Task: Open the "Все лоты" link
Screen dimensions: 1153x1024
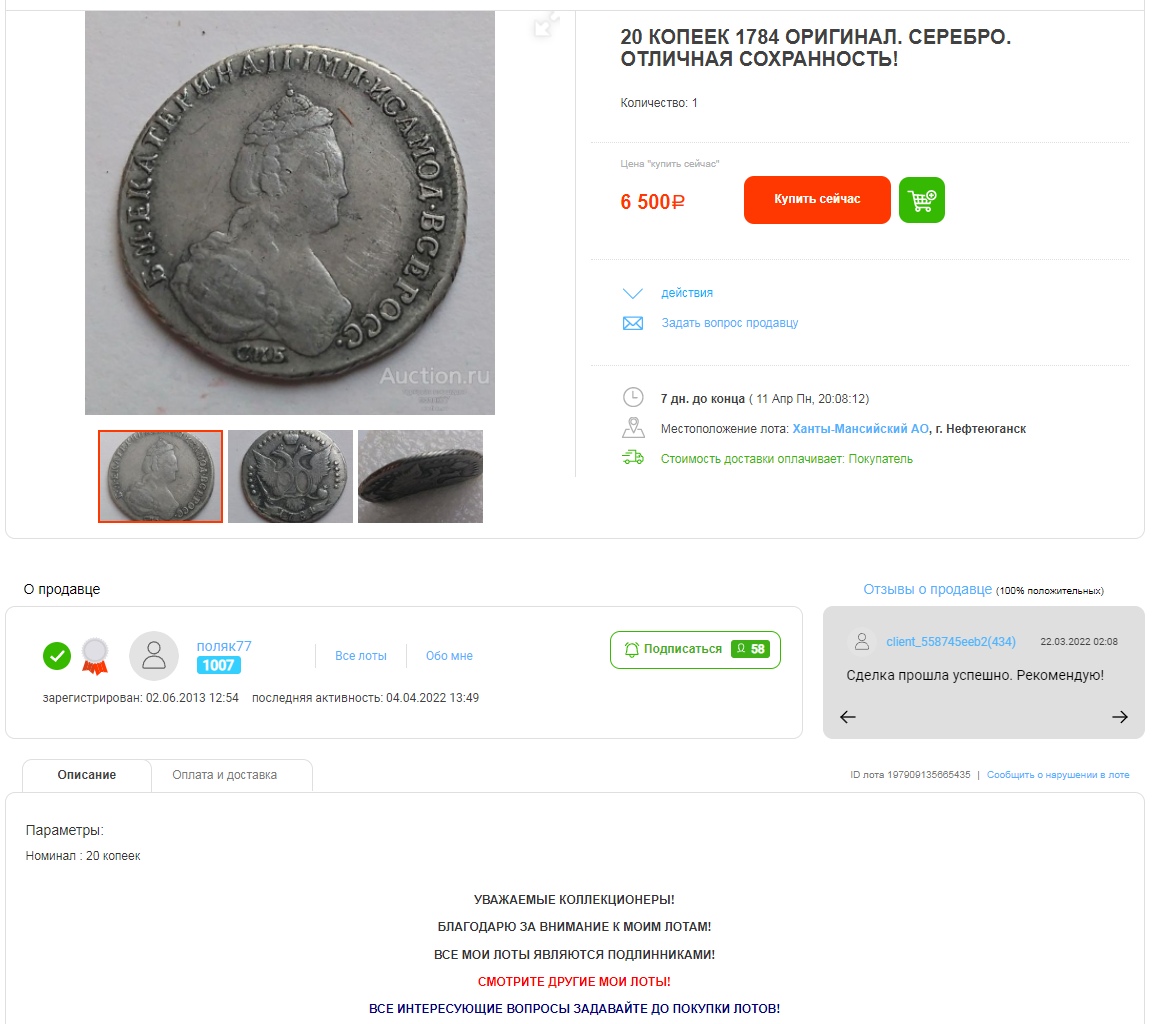Action: [x=360, y=656]
